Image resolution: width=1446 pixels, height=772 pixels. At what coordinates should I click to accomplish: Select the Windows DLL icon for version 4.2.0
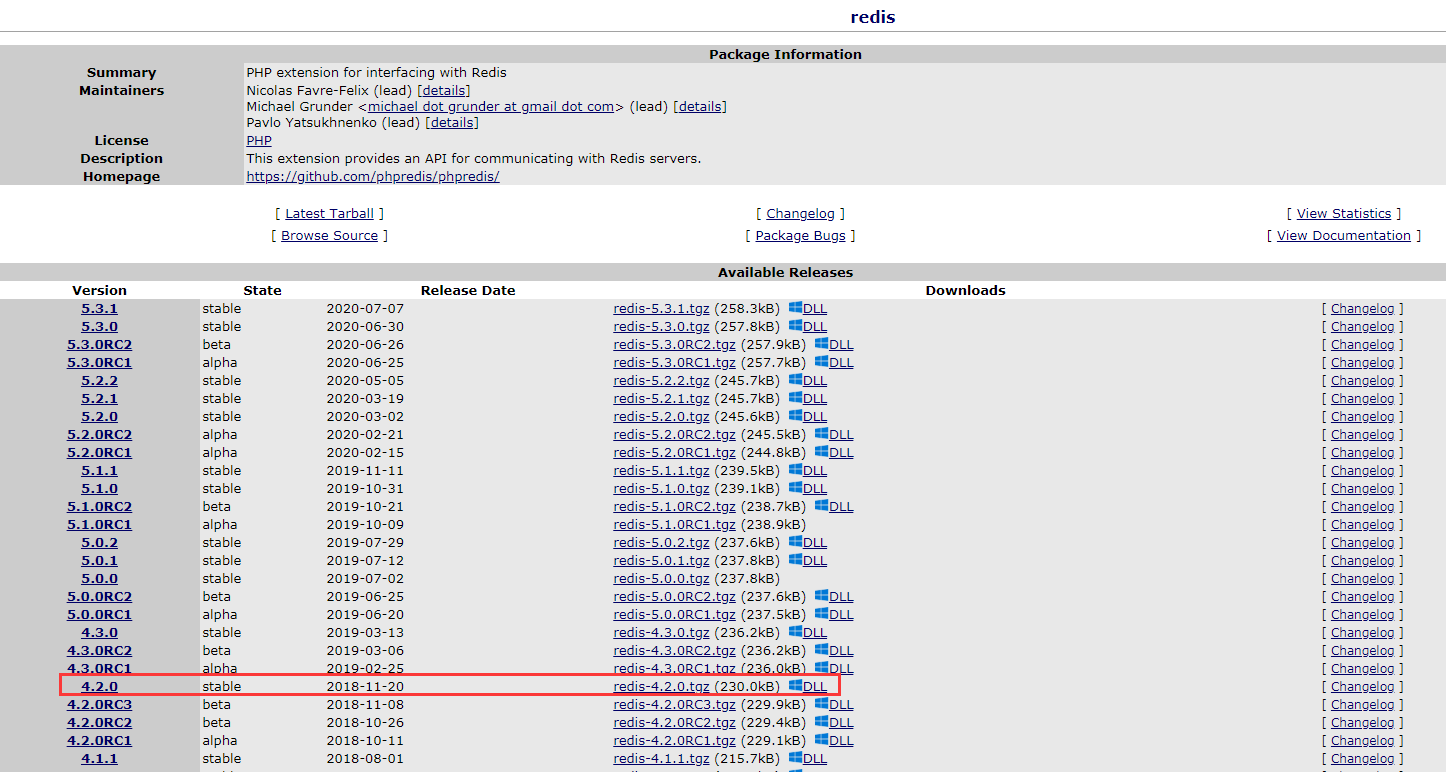(798, 686)
